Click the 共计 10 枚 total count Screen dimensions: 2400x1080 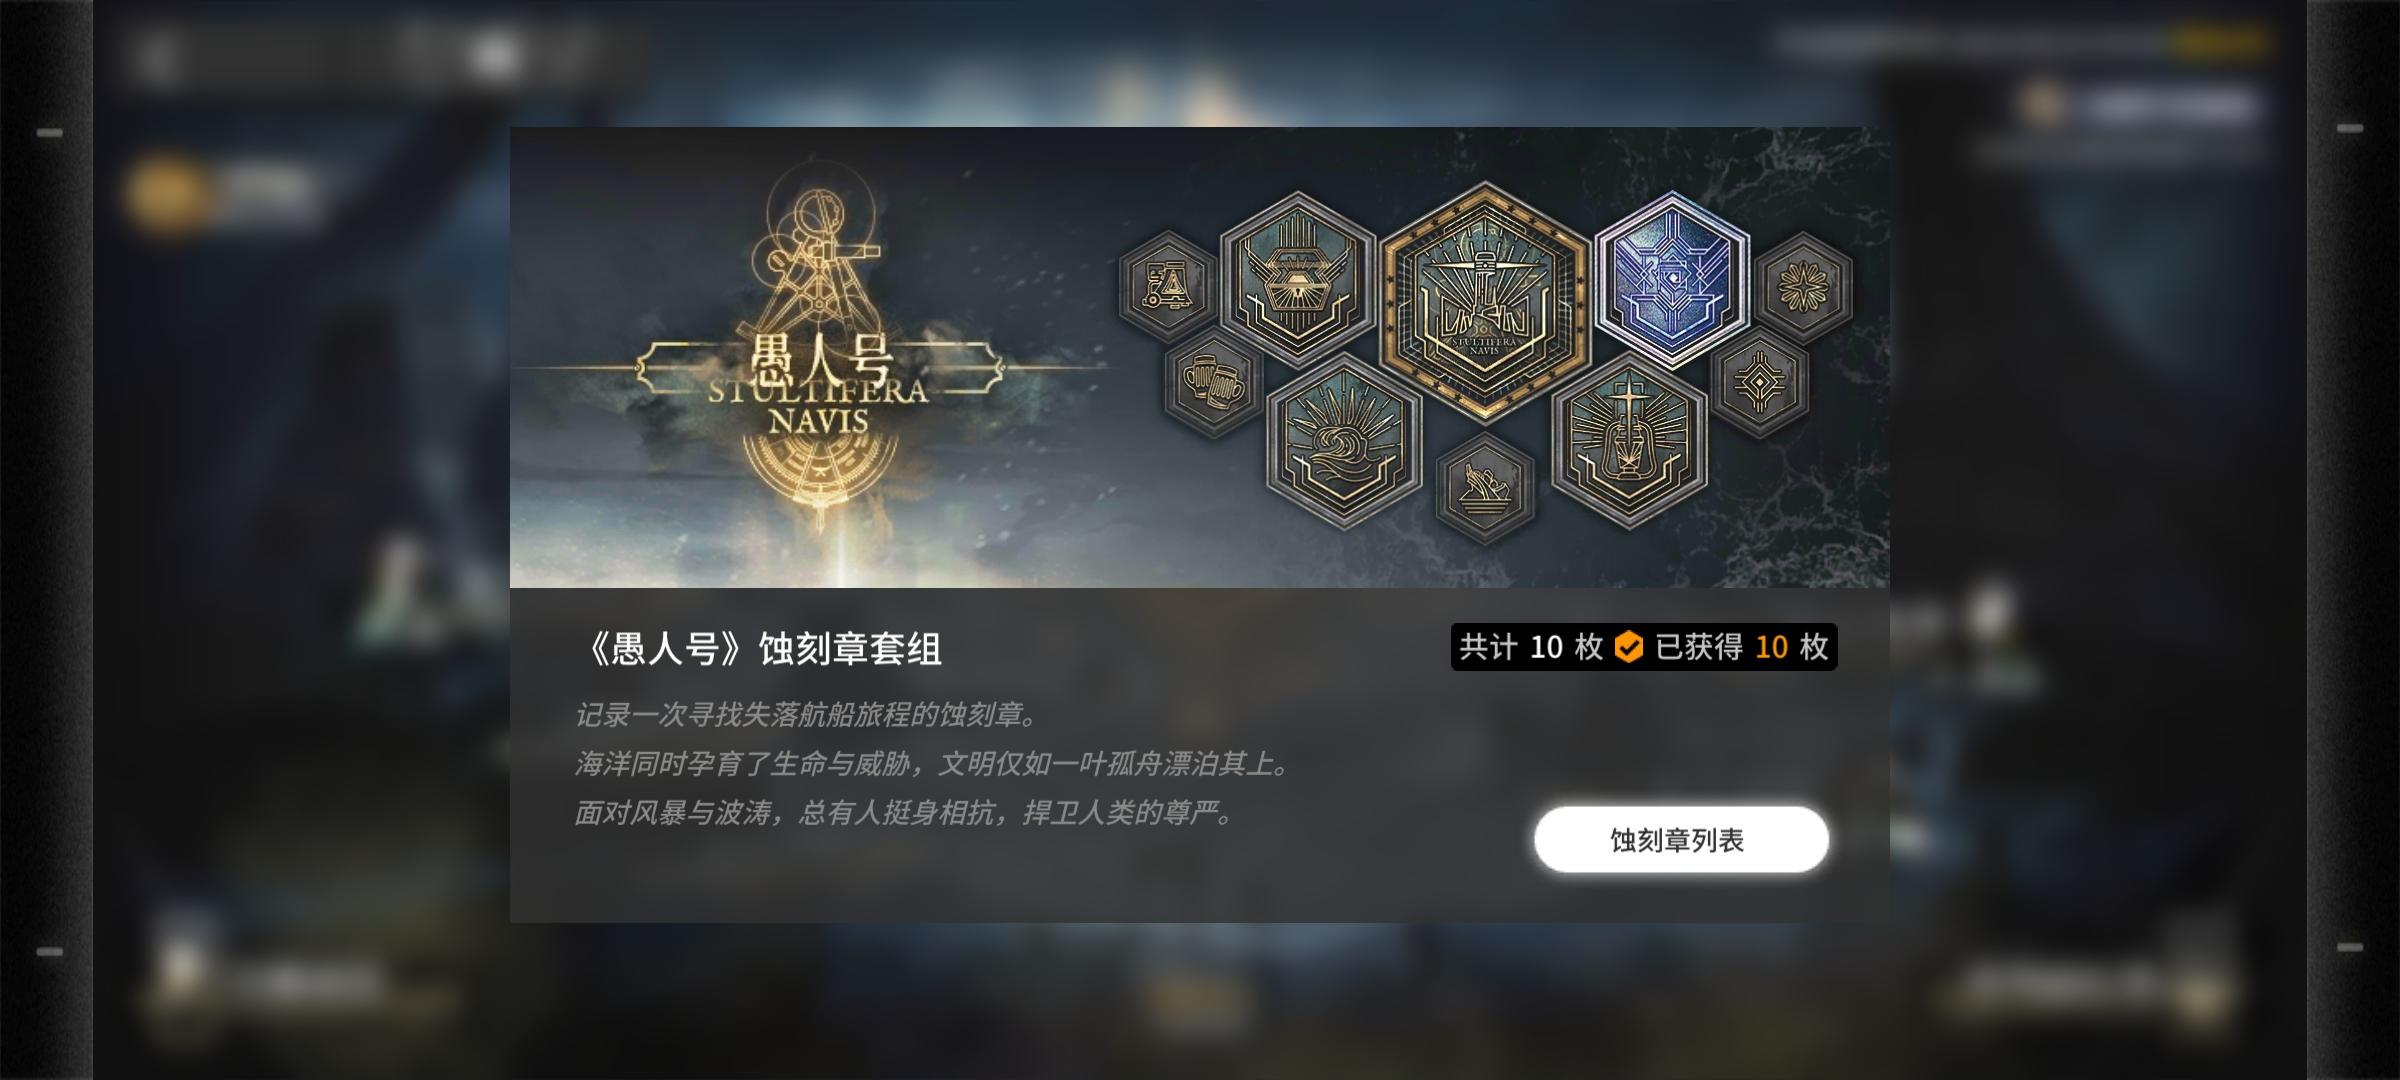tap(1530, 647)
